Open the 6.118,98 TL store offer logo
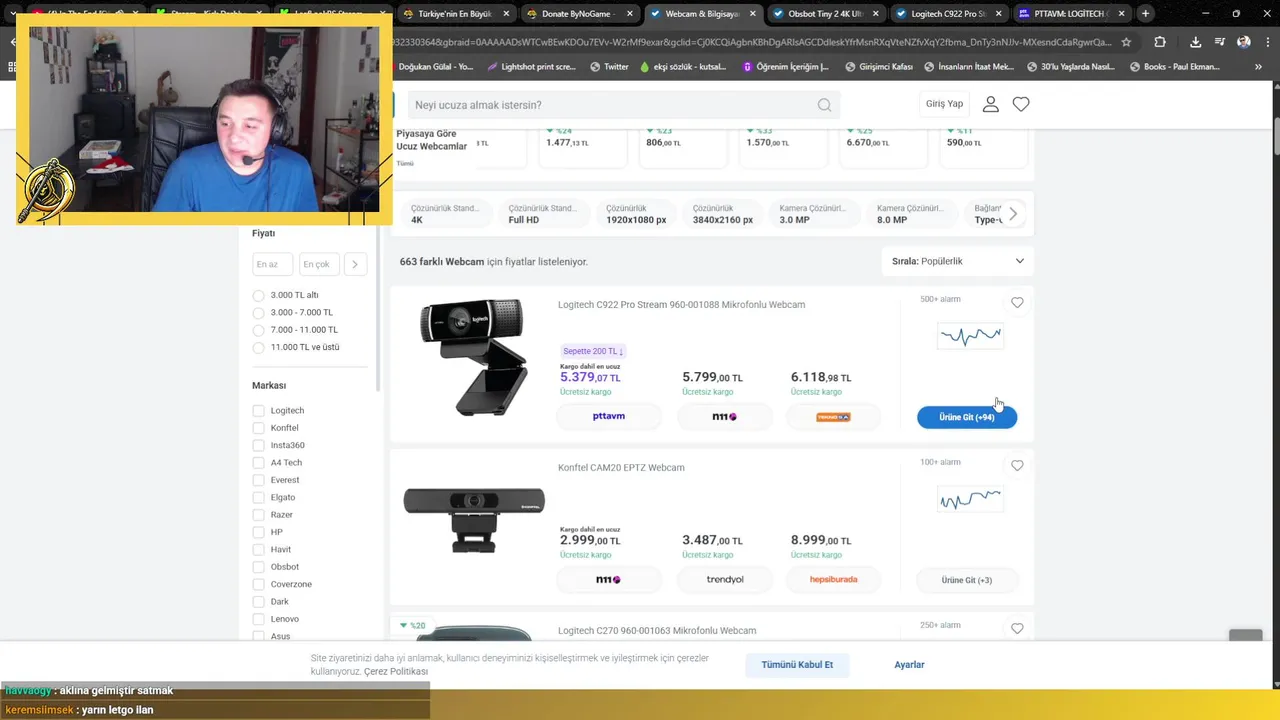 click(x=833, y=416)
